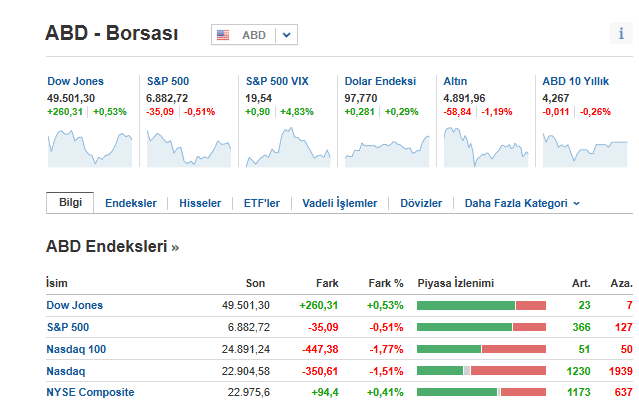The width and height of the screenshot is (639, 414).
Task: Click the info icon at top right
Action: click(x=622, y=34)
